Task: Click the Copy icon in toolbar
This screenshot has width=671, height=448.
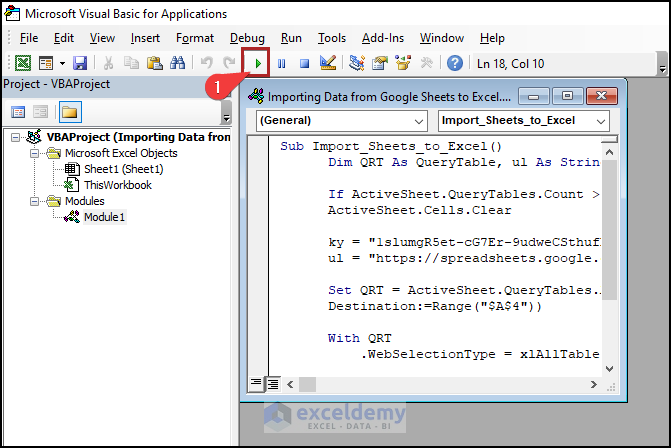Action: [131, 63]
